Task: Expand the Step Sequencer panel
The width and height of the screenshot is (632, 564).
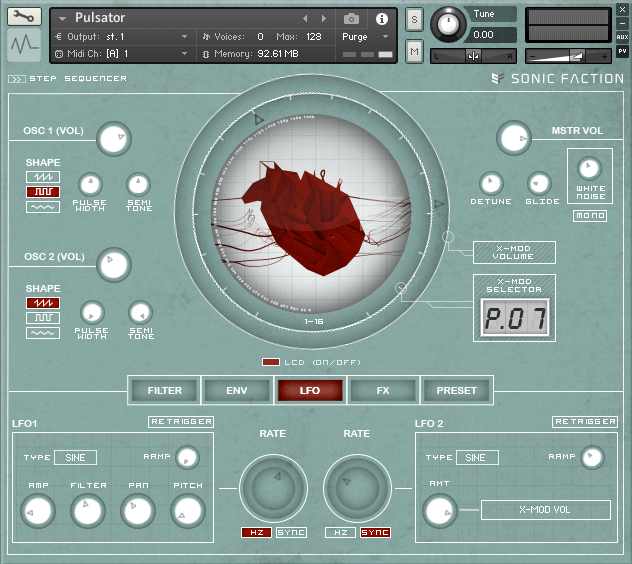Action: 17,79
